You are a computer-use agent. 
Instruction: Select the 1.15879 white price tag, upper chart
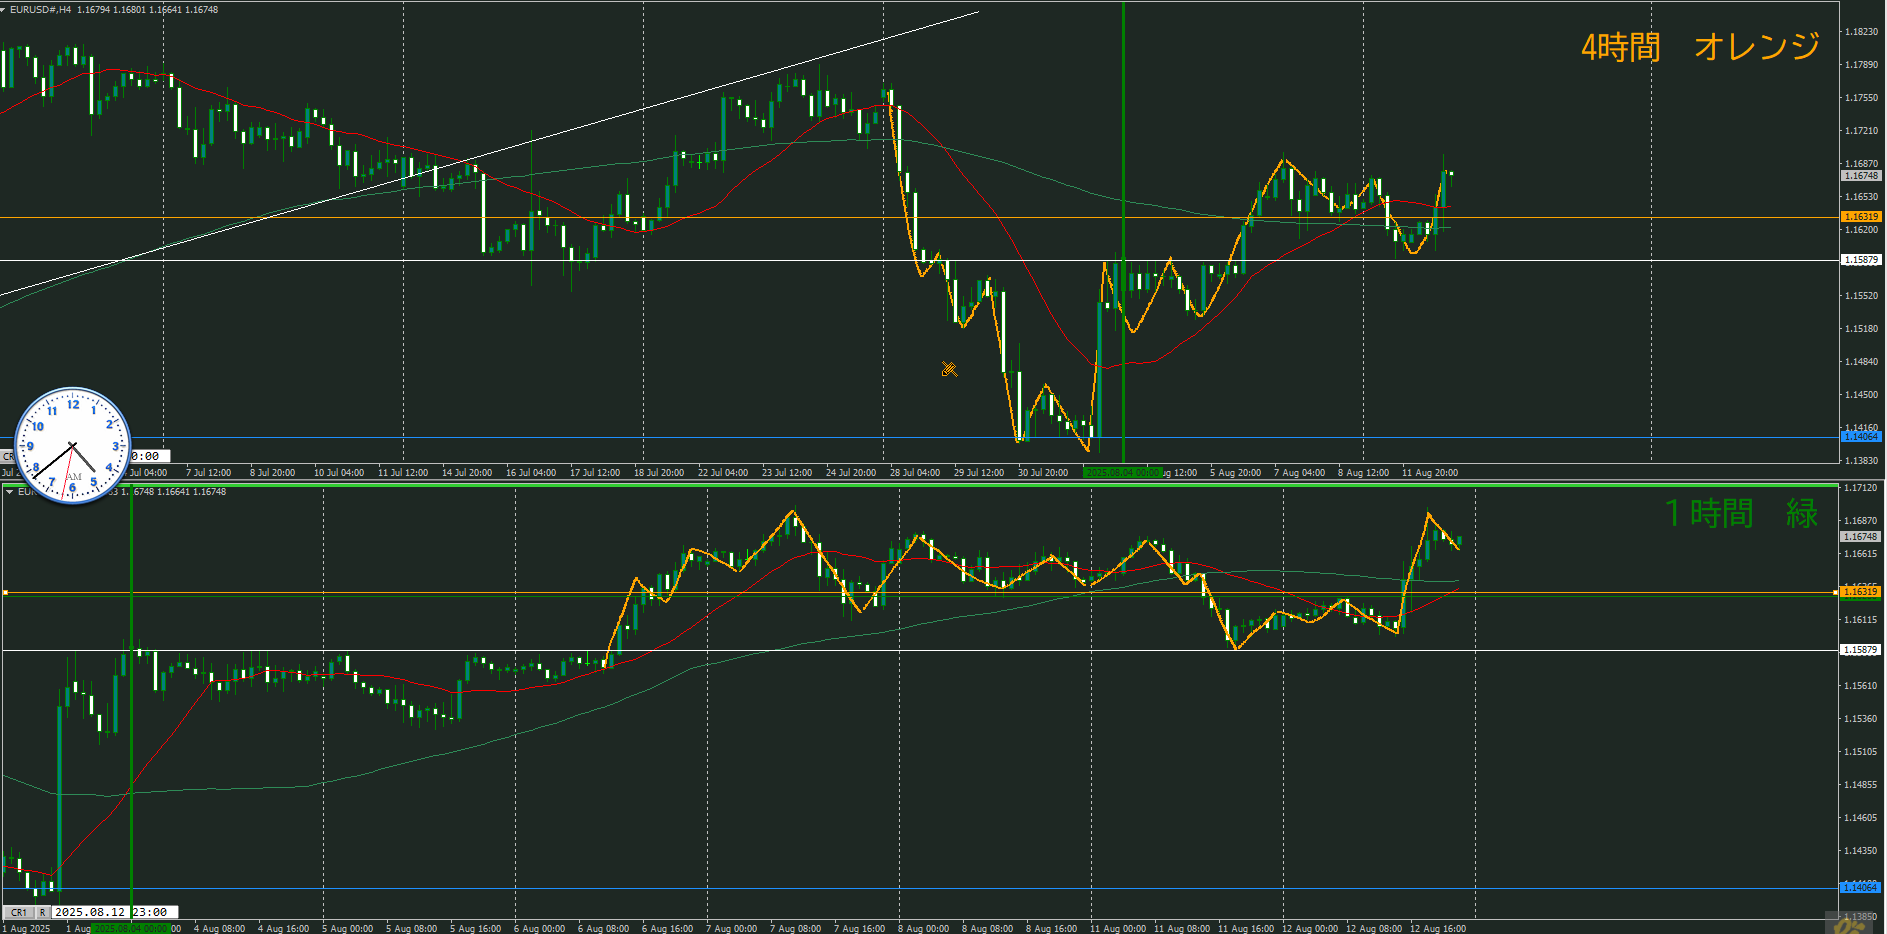[x=1861, y=260]
